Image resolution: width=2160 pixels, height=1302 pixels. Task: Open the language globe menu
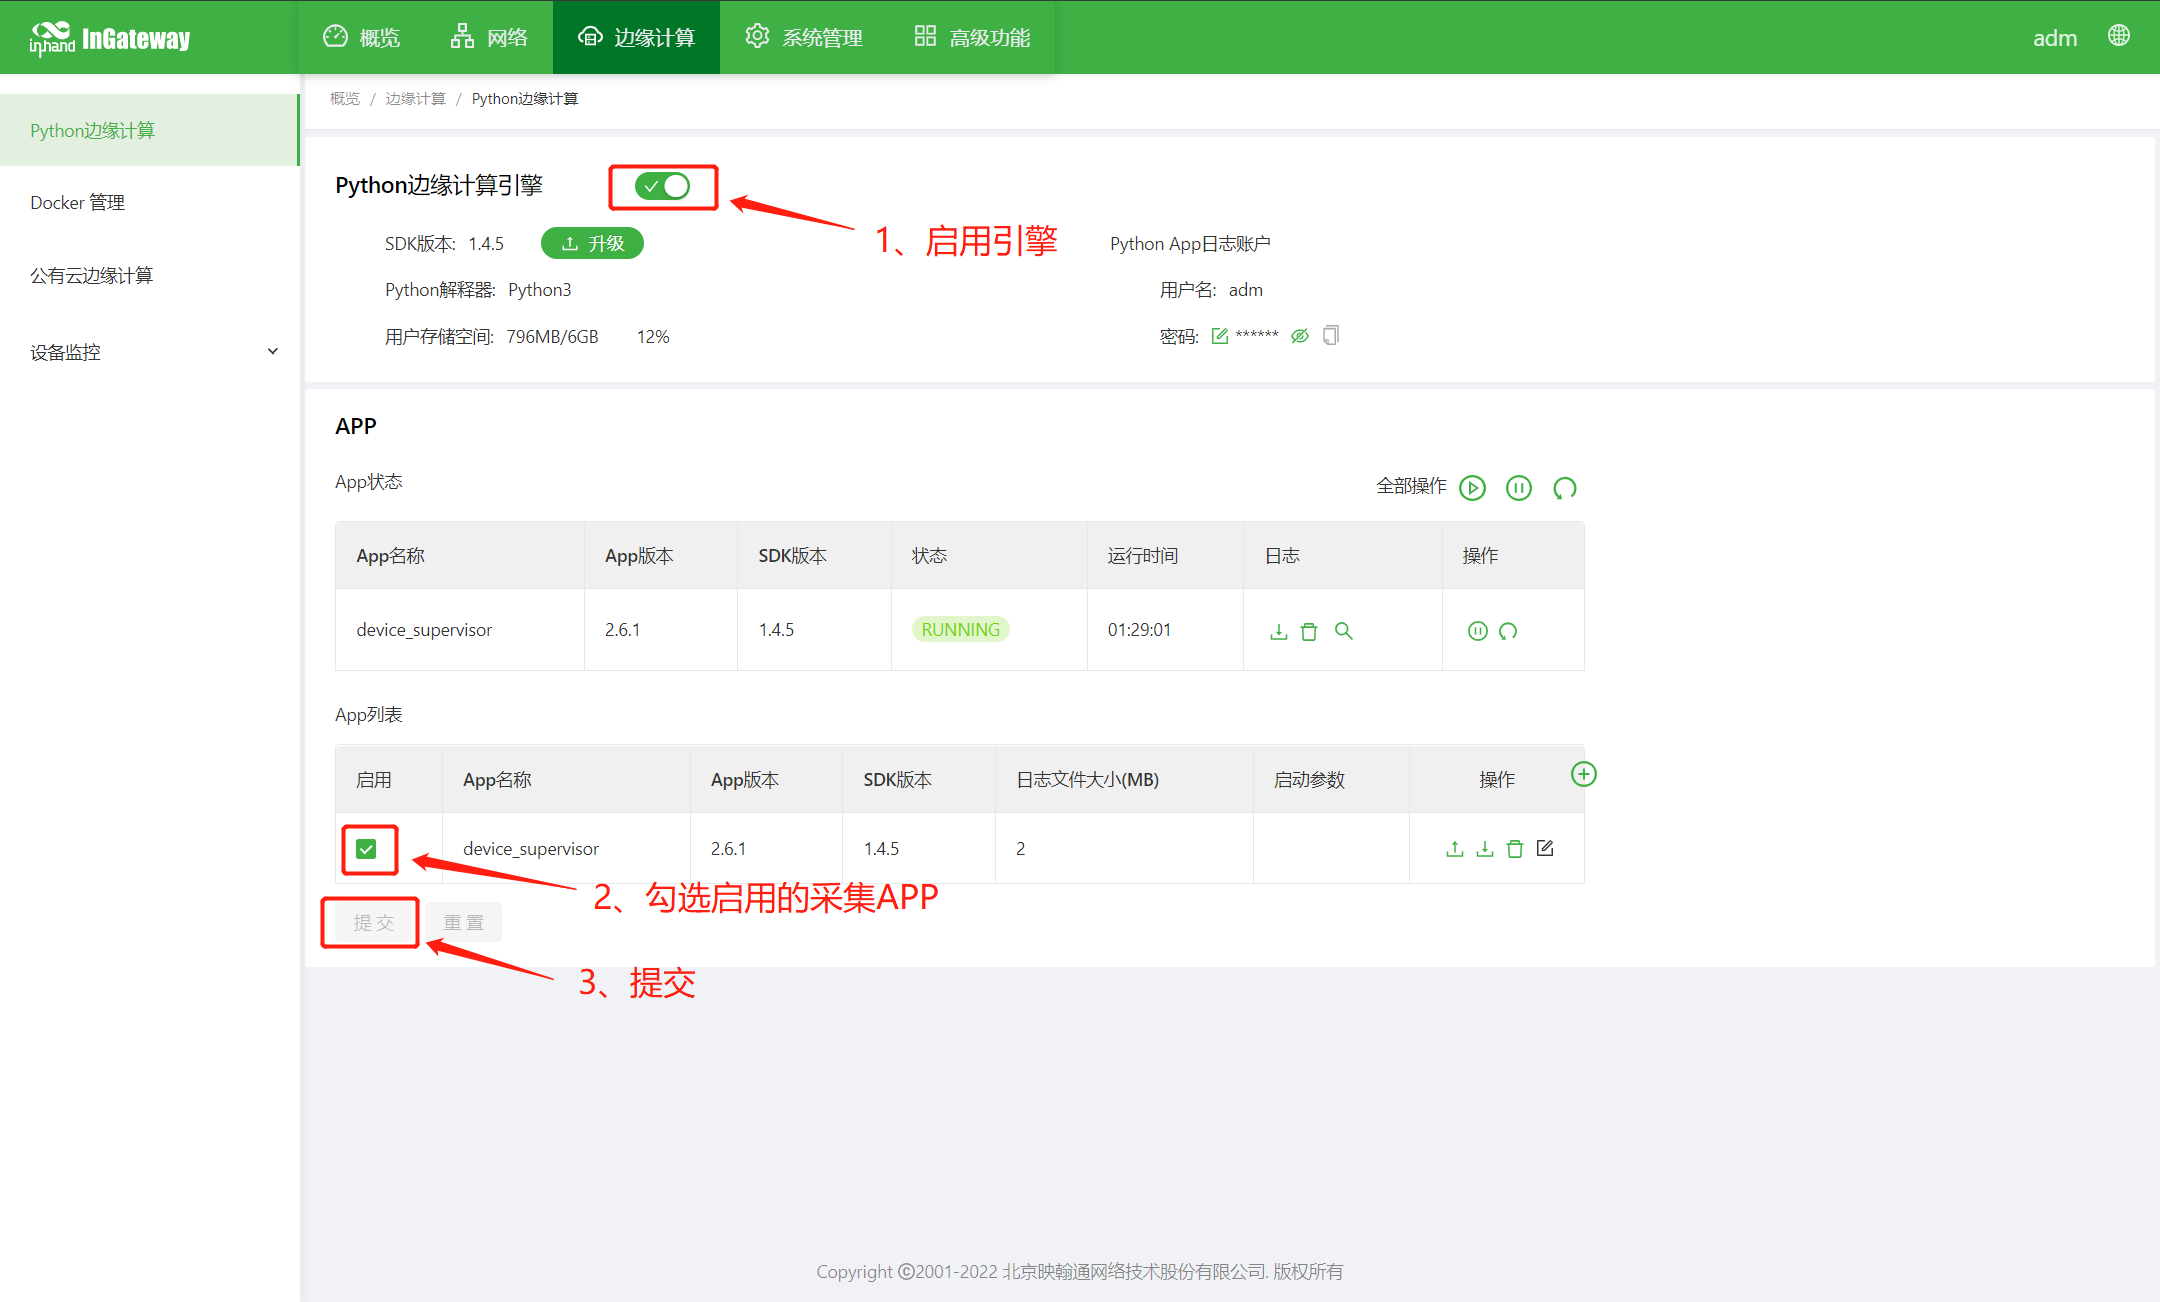pyautogui.click(x=2118, y=36)
